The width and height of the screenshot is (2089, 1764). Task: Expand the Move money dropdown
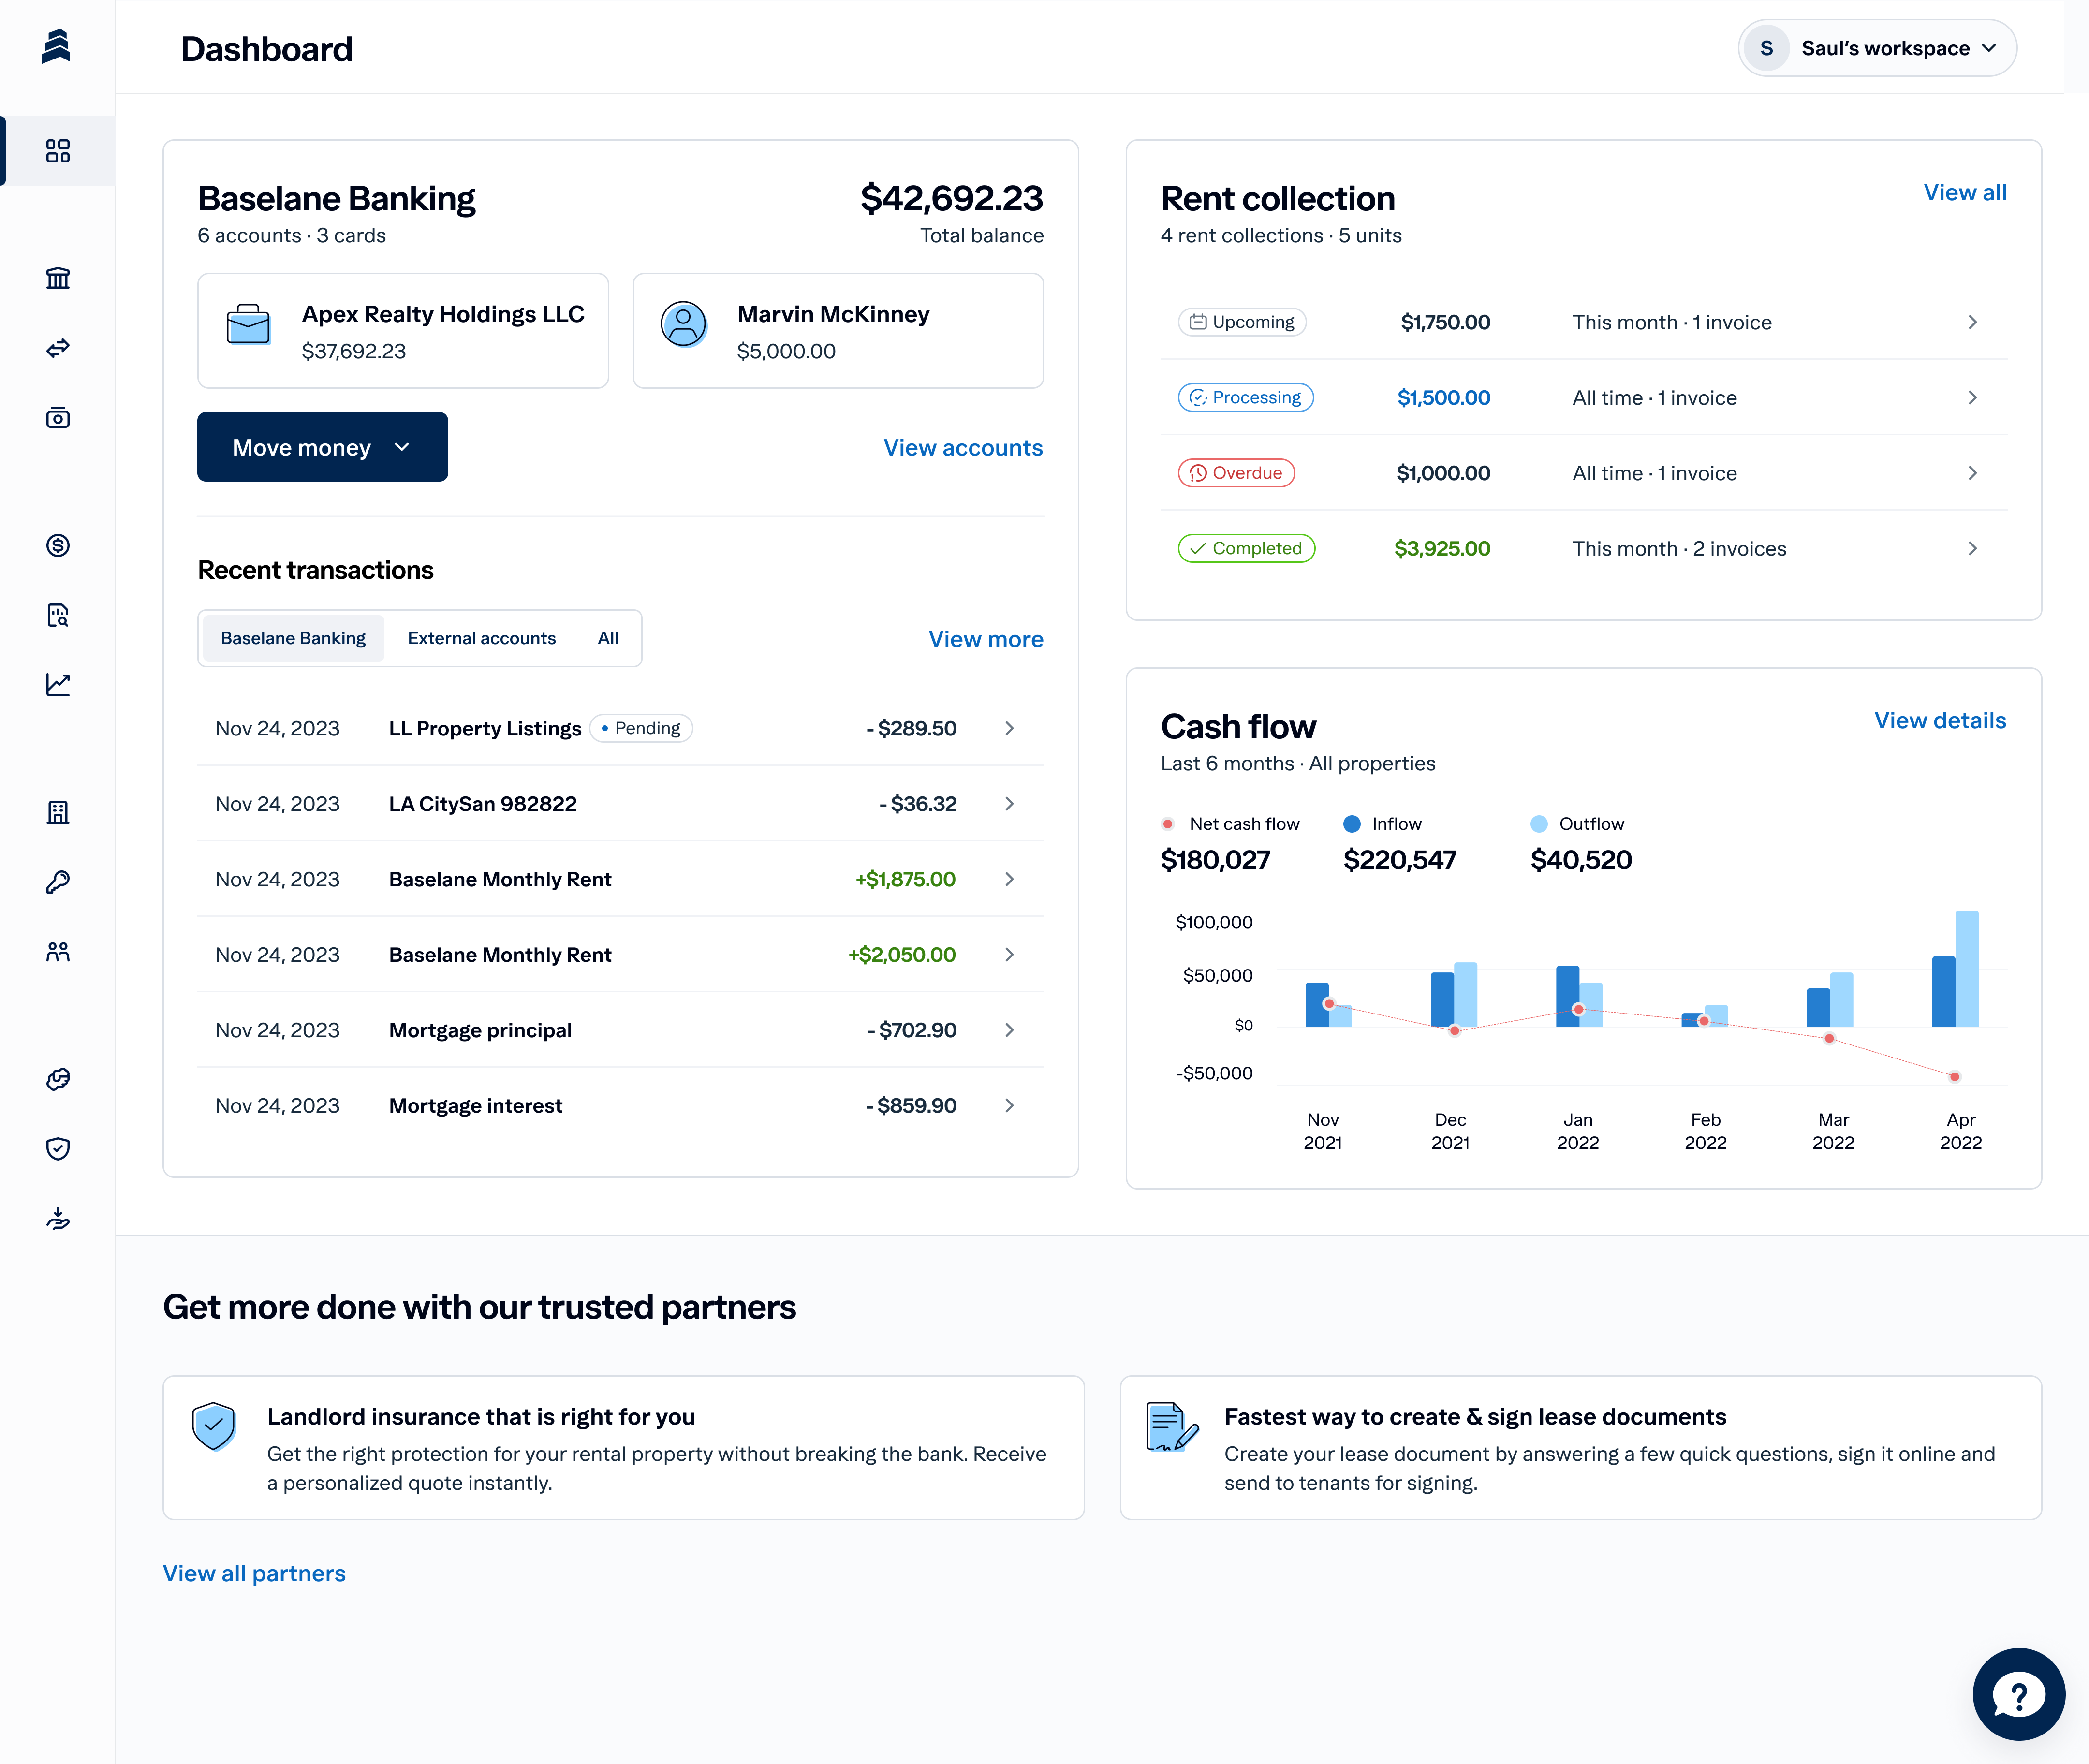click(x=322, y=447)
